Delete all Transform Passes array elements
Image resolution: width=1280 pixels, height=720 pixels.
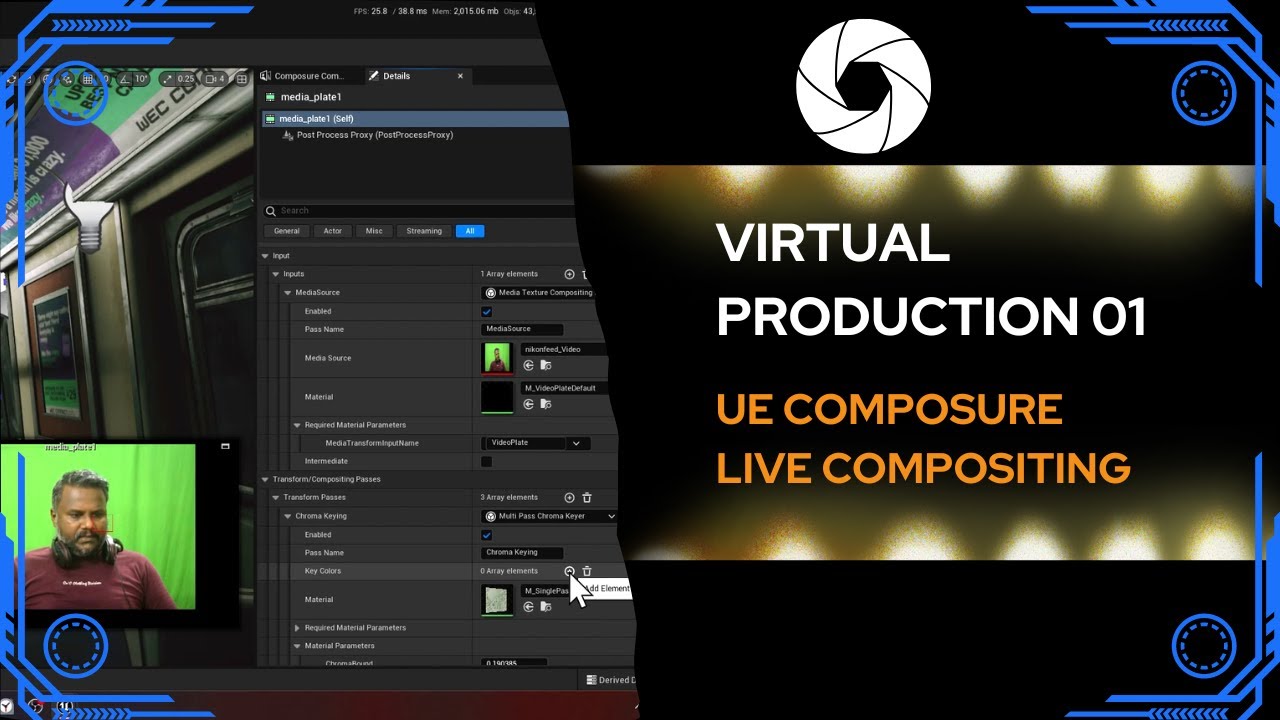coord(587,497)
